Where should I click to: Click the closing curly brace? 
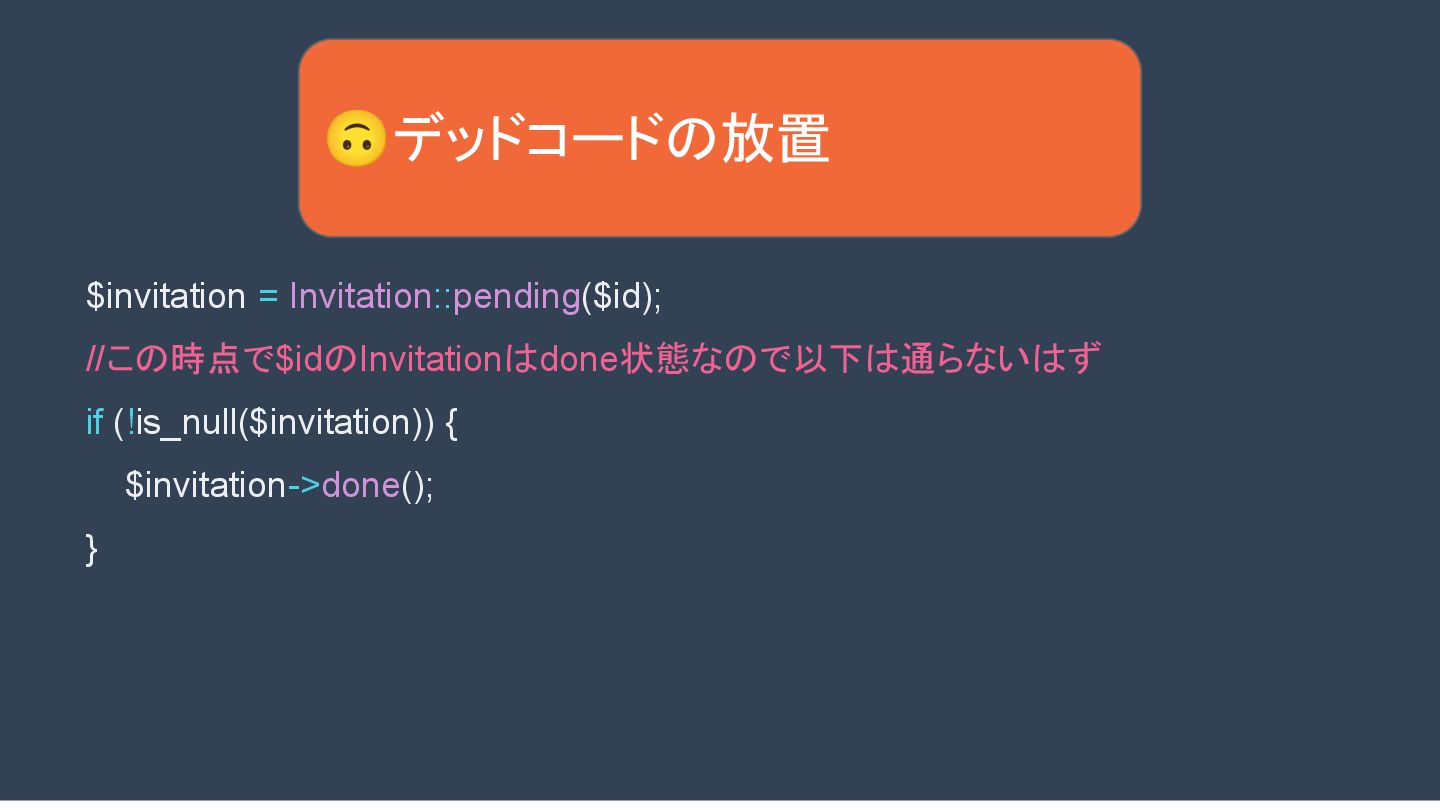coord(92,548)
